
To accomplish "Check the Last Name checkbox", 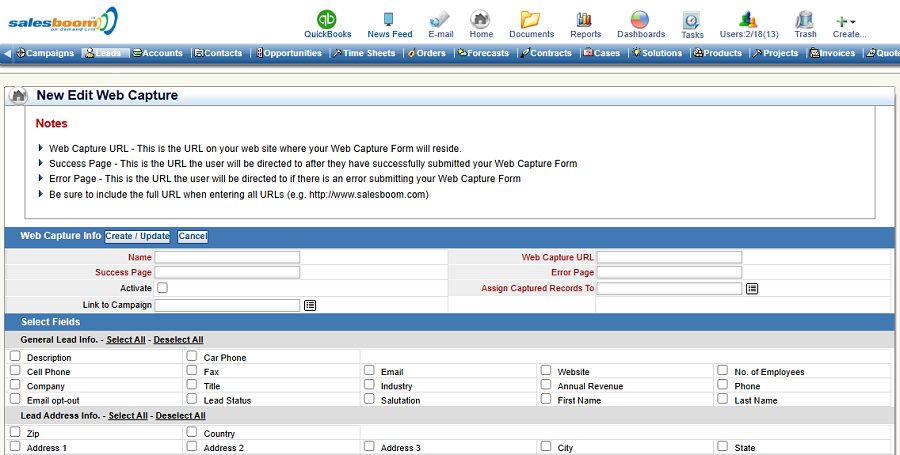I will click(723, 399).
